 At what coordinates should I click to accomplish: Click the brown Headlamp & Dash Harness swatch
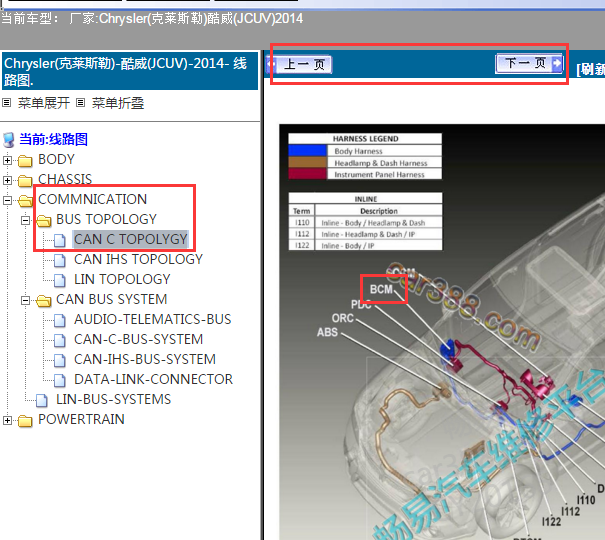[308, 162]
